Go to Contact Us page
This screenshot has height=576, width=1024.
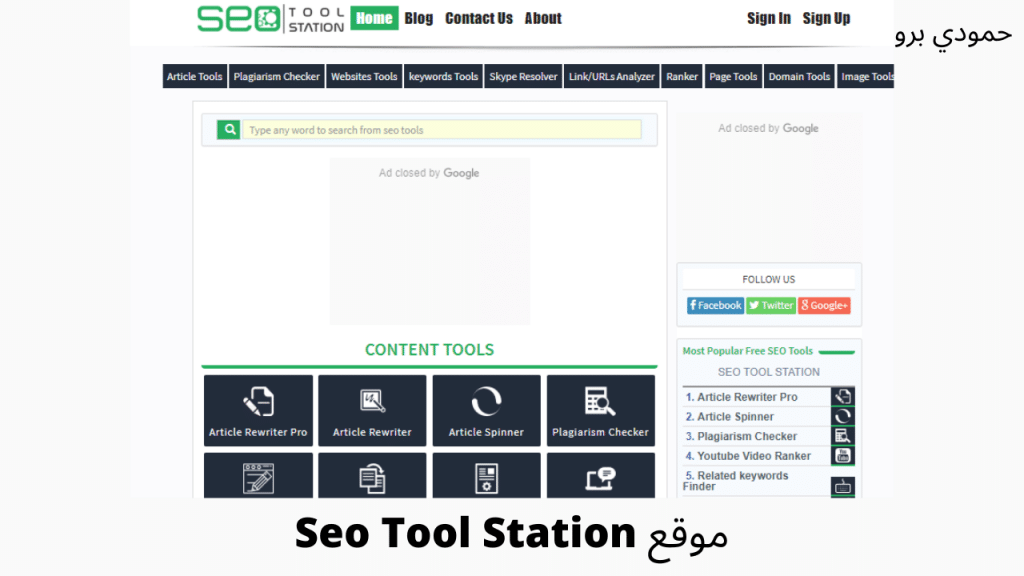coord(479,18)
